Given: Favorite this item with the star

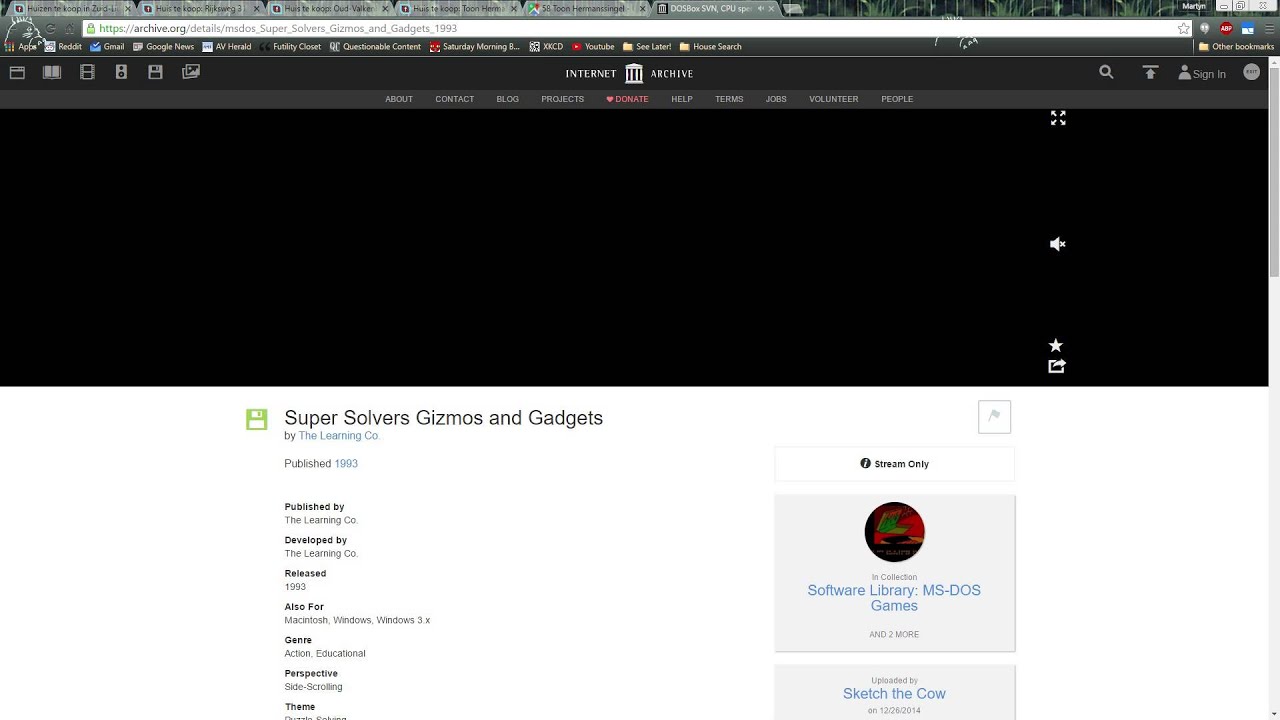Looking at the screenshot, I should tap(1055, 345).
